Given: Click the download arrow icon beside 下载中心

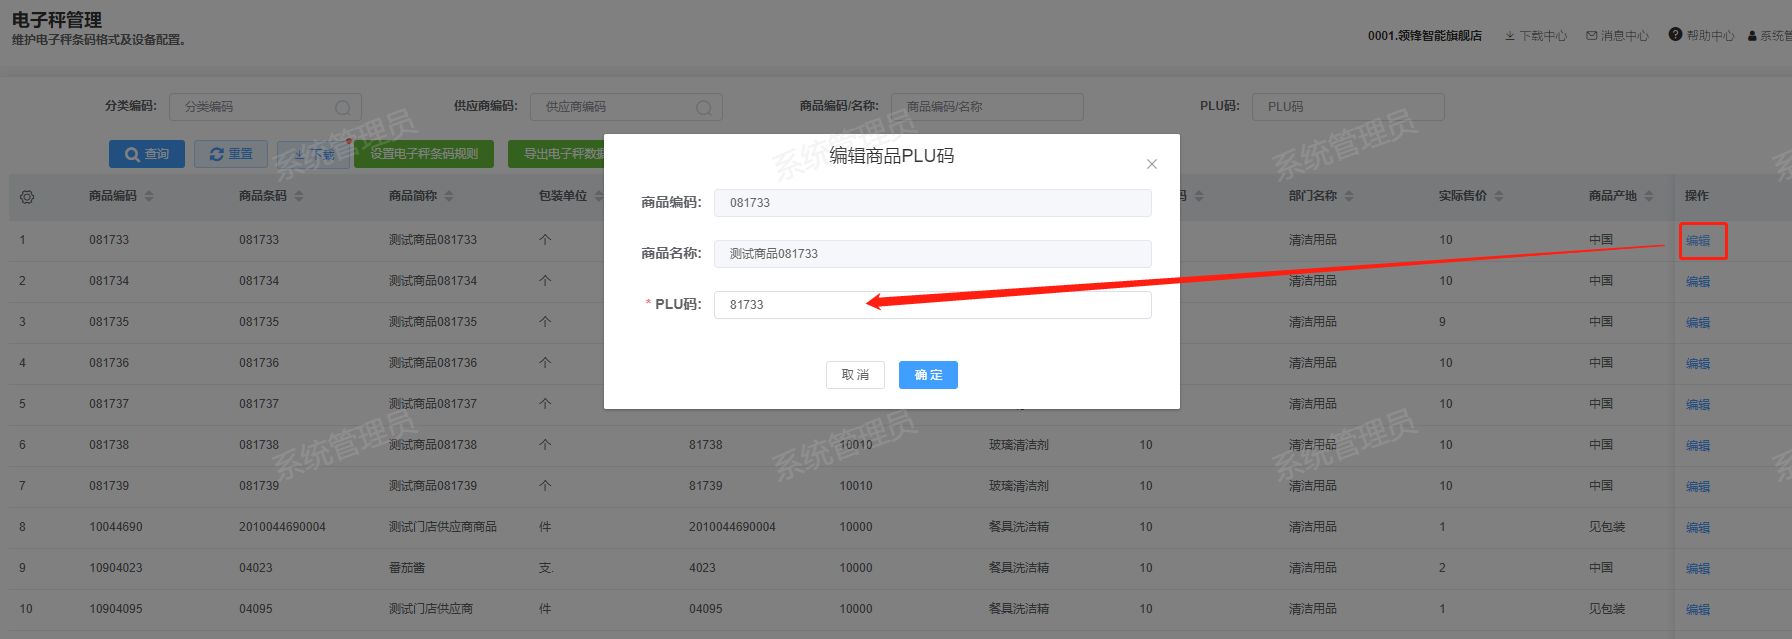Looking at the screenshot, I should point(1510,36).
